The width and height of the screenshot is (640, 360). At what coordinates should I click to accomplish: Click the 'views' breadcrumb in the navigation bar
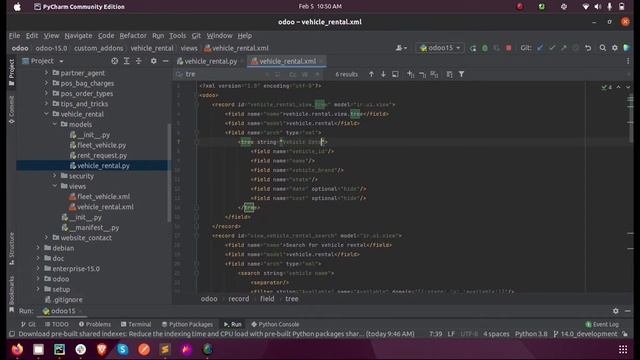click(x=189, y=48)
